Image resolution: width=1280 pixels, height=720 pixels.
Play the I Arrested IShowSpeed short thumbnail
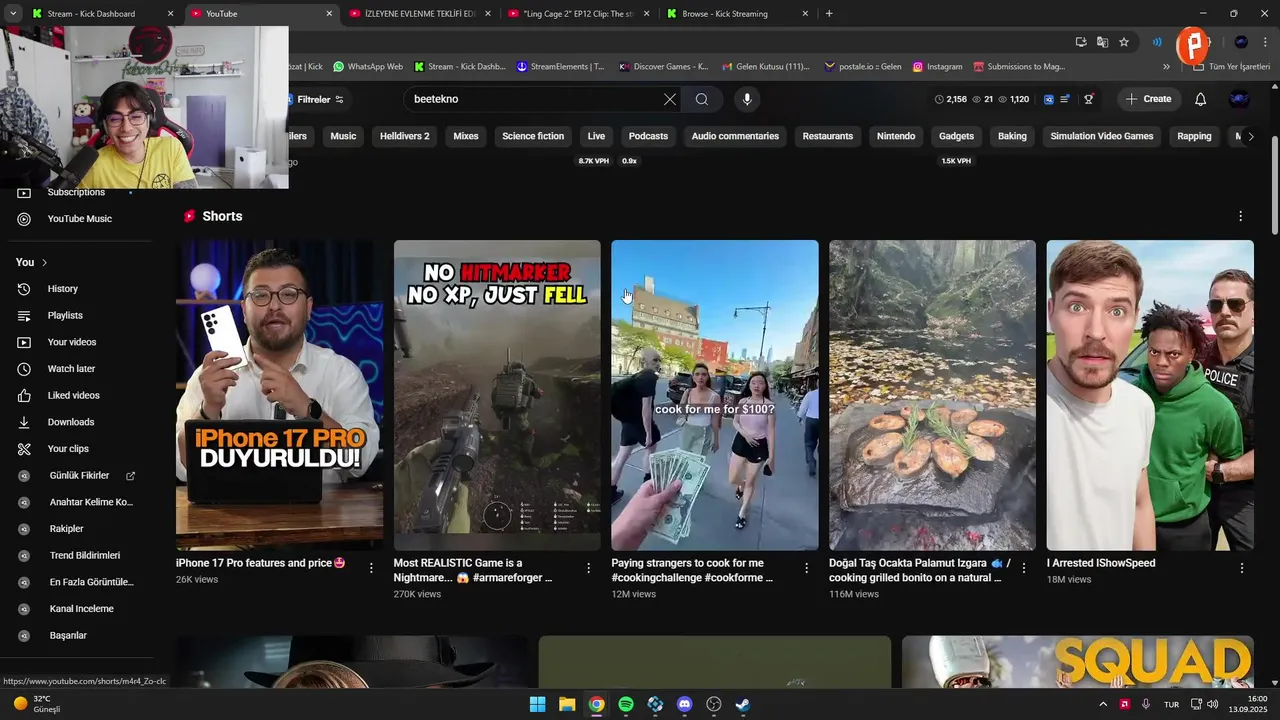[1150, 395]
